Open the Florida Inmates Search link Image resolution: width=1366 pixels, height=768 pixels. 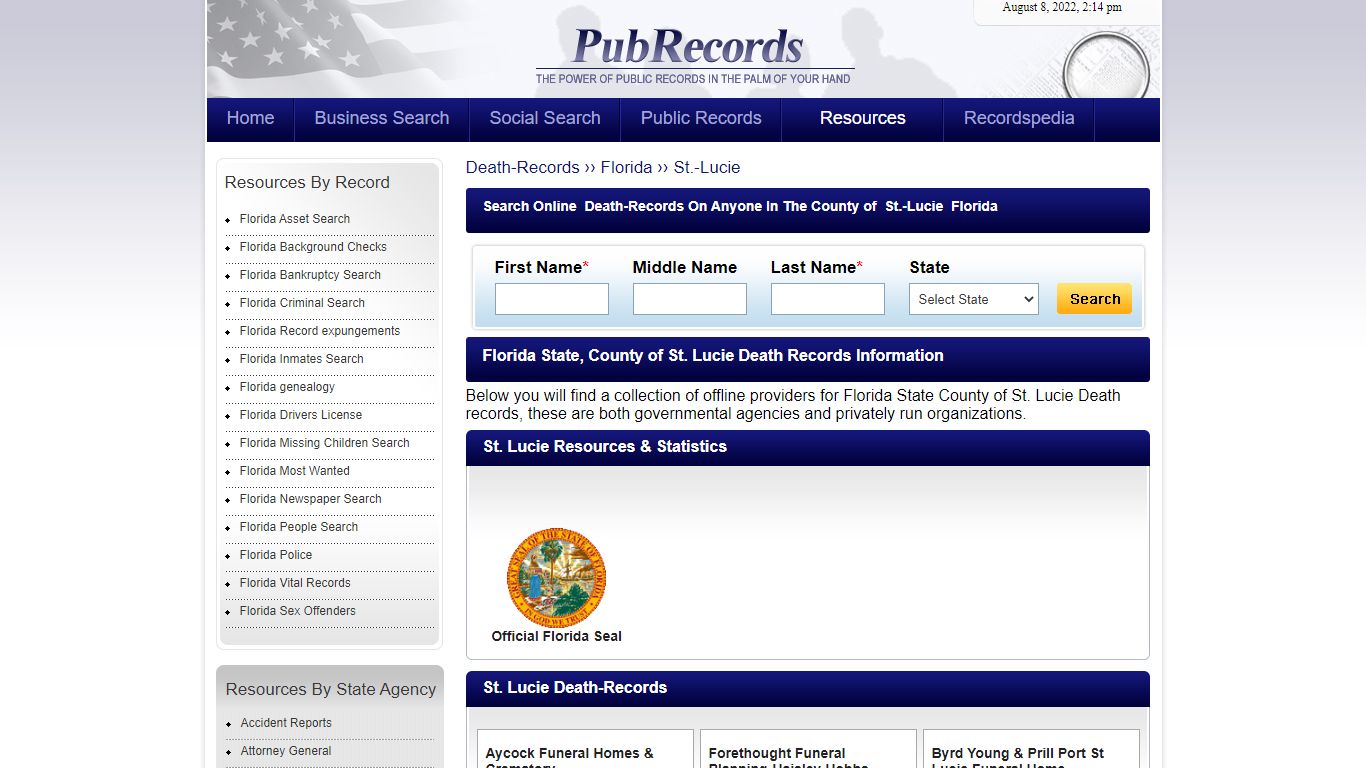[302, 359]
